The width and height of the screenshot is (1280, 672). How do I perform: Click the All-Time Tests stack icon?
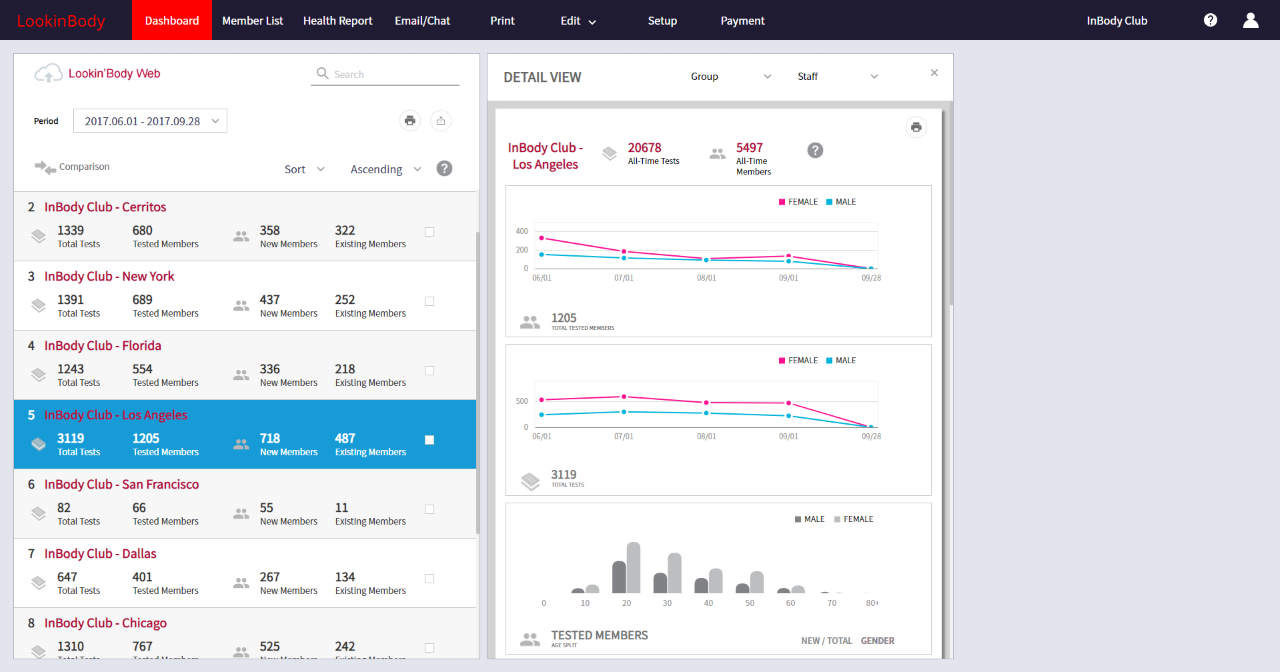pyautogui.click(x=610, y=154)
